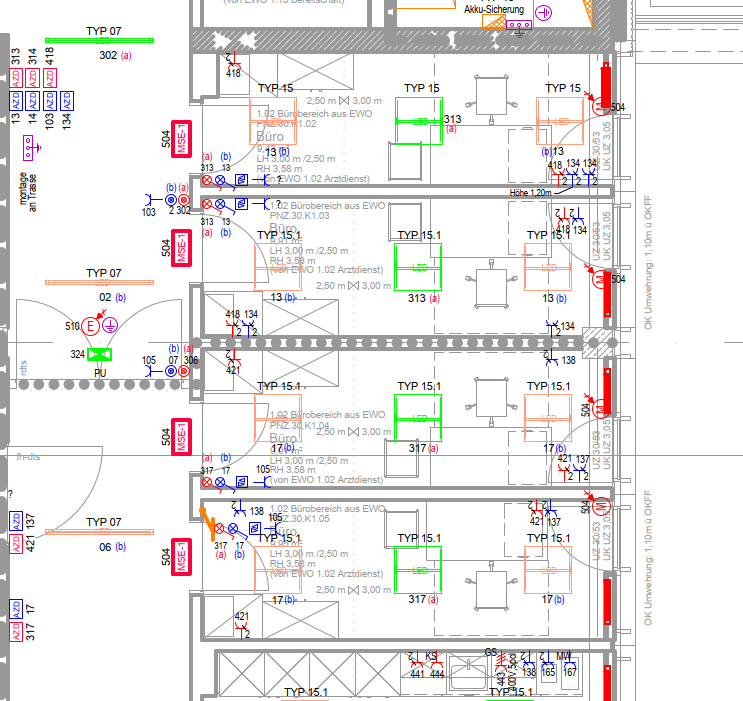Click the PU label under symbol 324
Viewport: 743px width, 701px height.
100,373
